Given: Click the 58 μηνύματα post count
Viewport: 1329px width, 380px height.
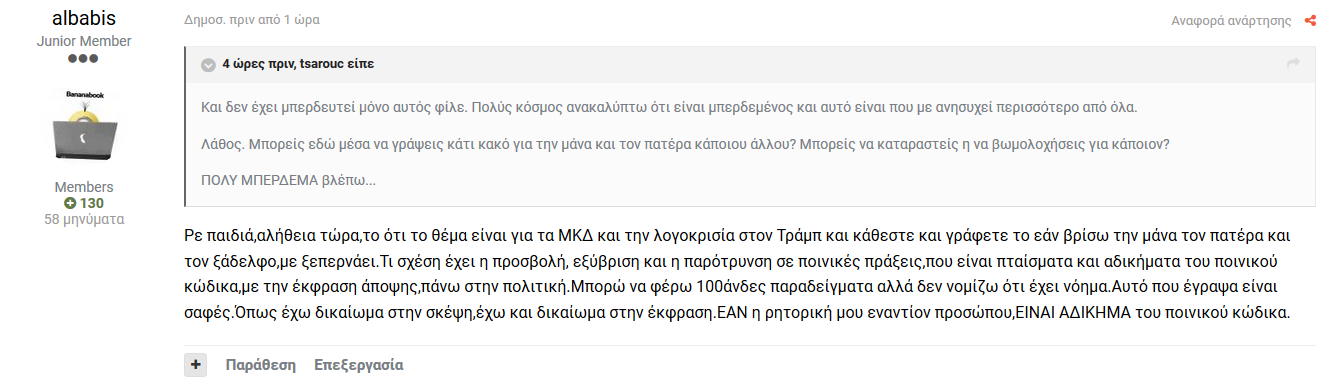Looking at the screenshot, I should click(84, 218).
